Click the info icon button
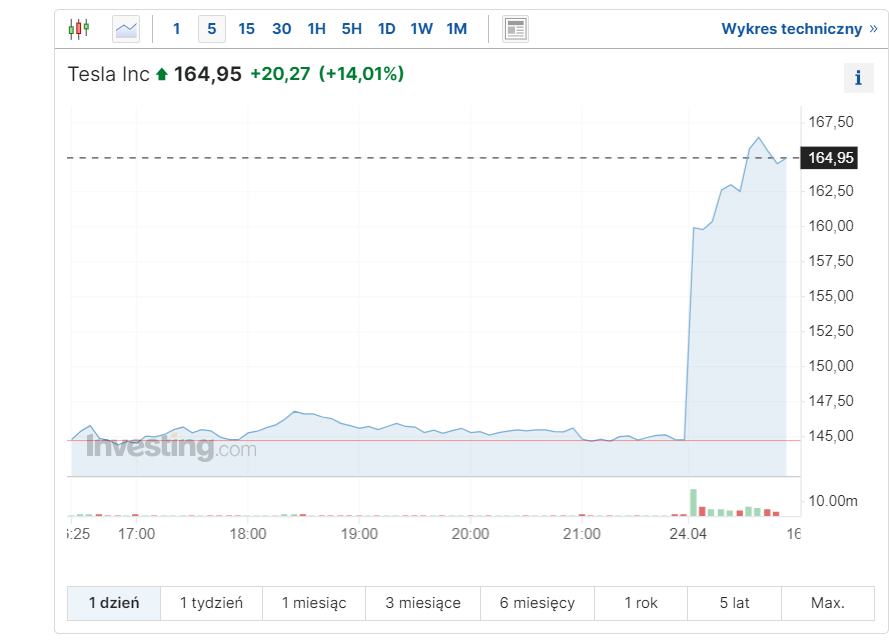Image resolution: width=889 pixels, height=644 pixels. [x=858, y=78]
